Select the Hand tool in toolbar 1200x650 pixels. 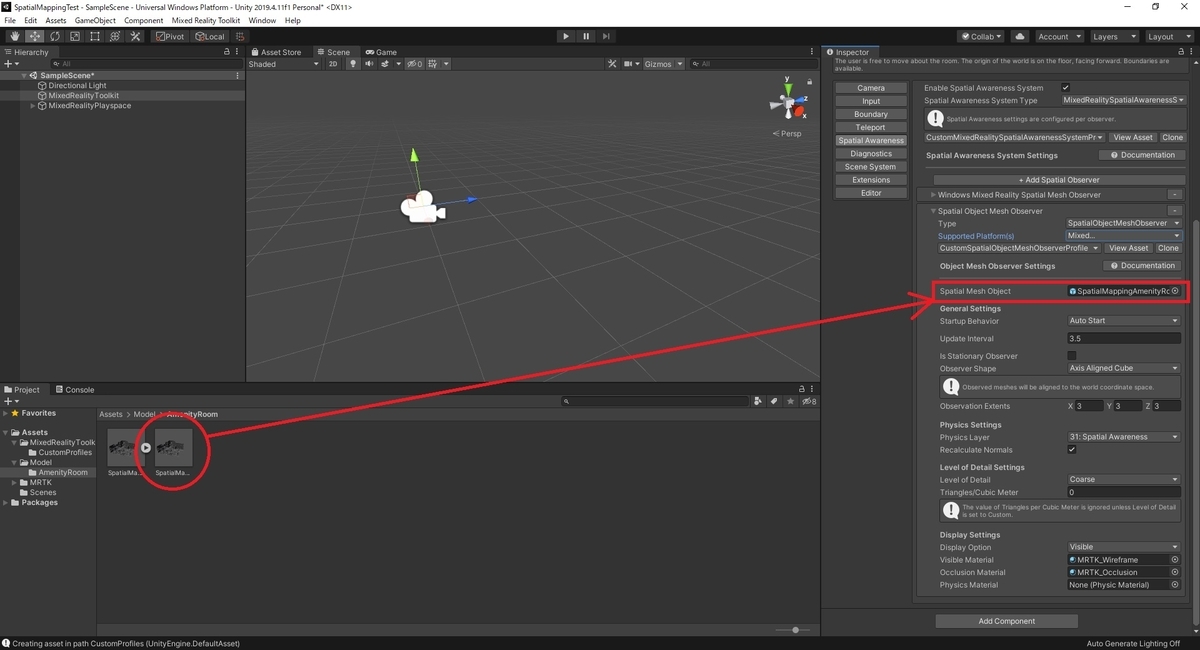pyautogui.click(x=15, y=36)
